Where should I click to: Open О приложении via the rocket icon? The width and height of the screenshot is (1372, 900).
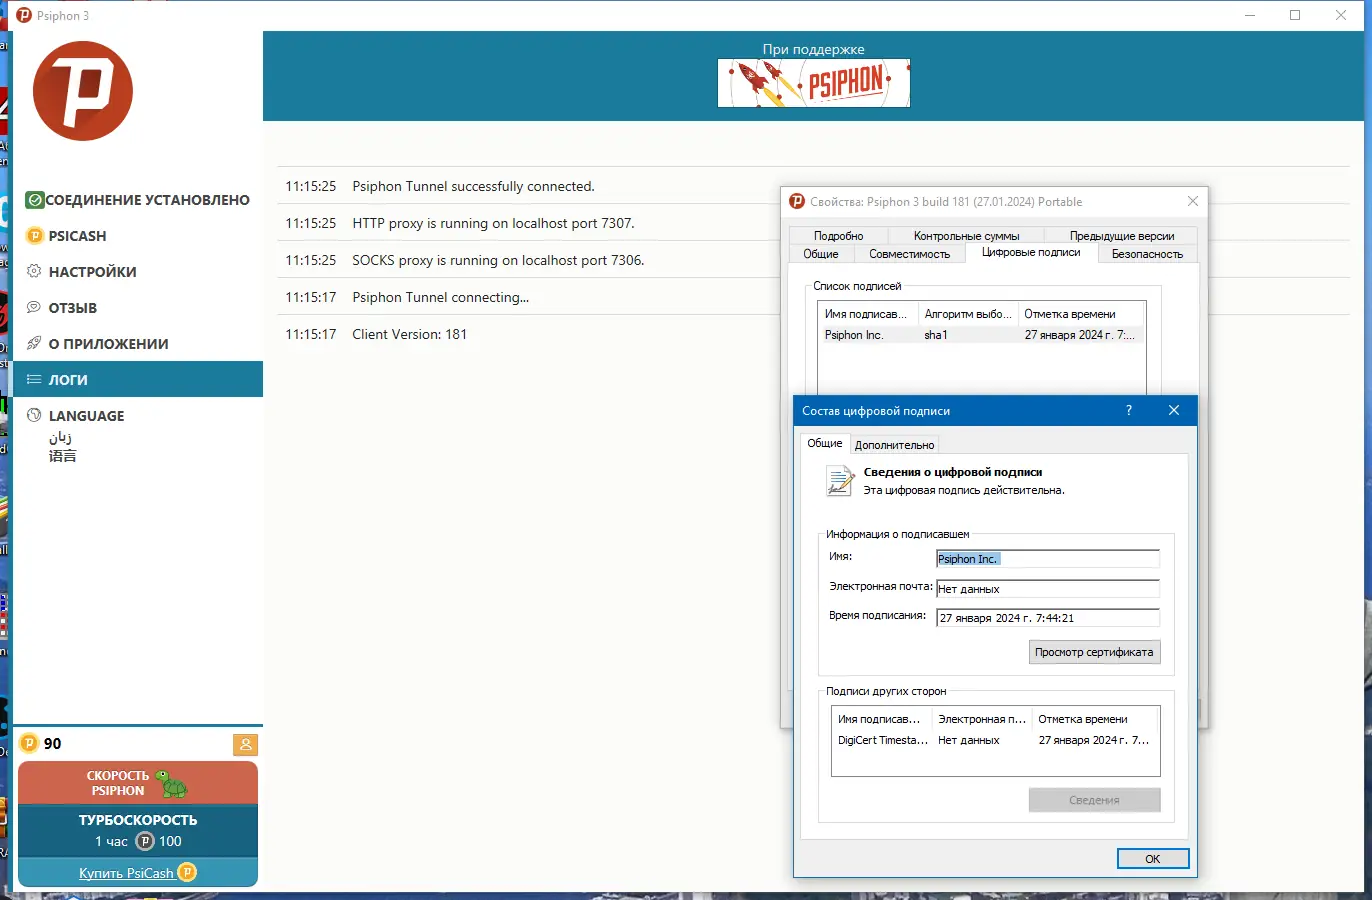click(35, 344)
